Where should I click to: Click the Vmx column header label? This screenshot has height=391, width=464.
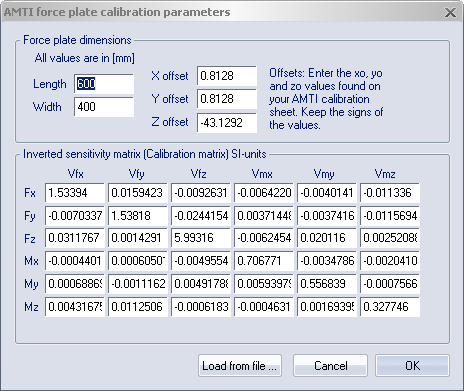[x=262, y=174]
